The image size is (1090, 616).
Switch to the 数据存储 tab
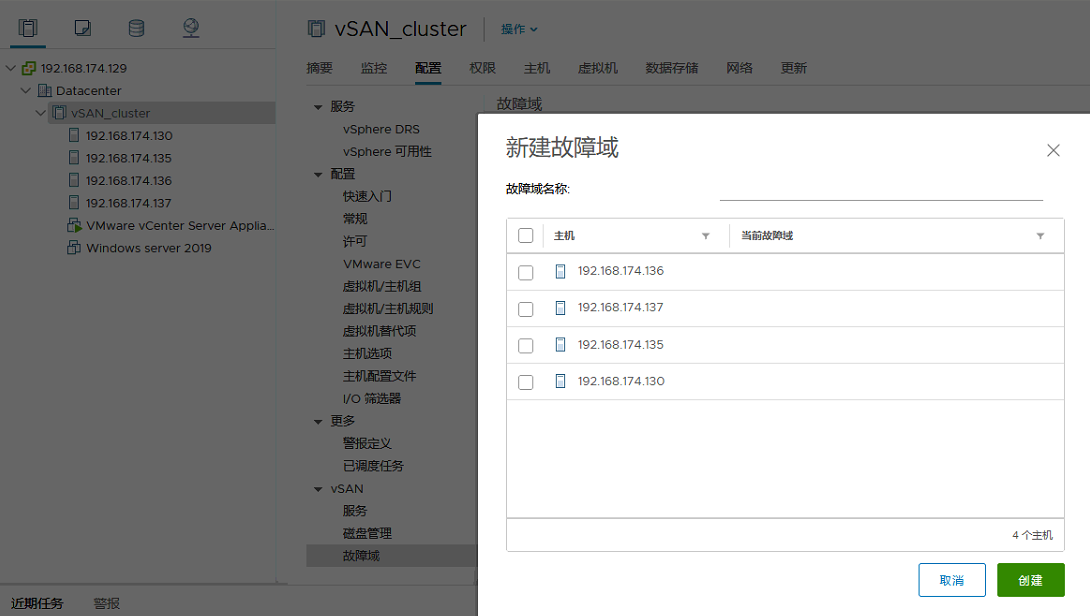[x=672, y=68]
